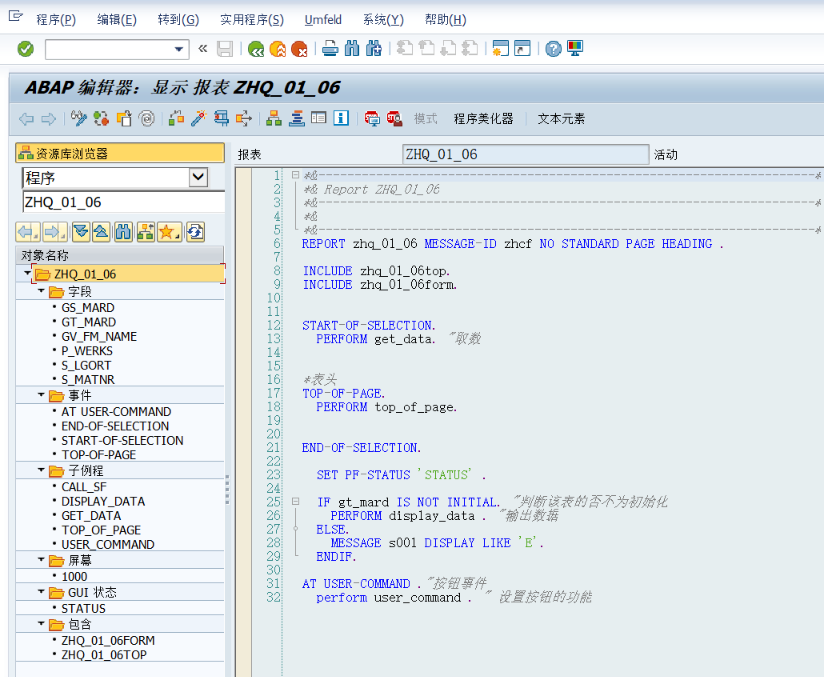Select the STATUS GUI status node
Screen dimensions: 824x677
(x=84, y=609)
